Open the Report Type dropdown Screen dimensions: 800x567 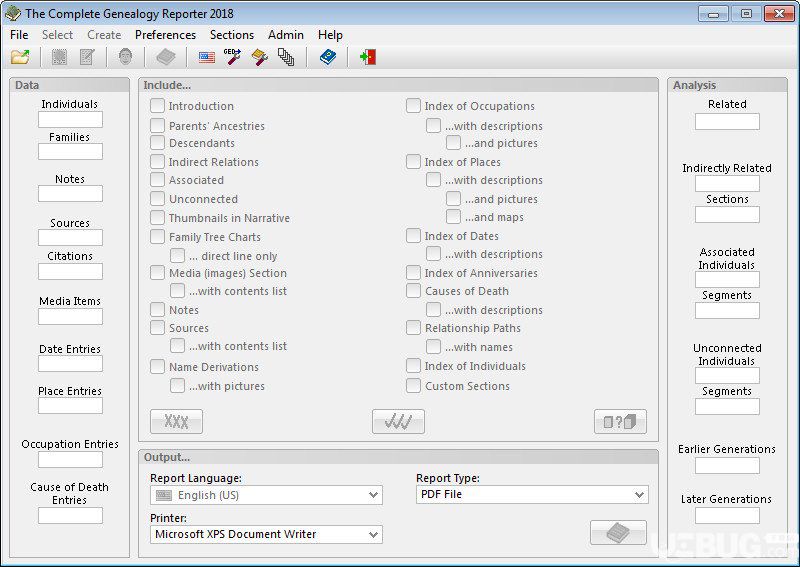(532, 494)
